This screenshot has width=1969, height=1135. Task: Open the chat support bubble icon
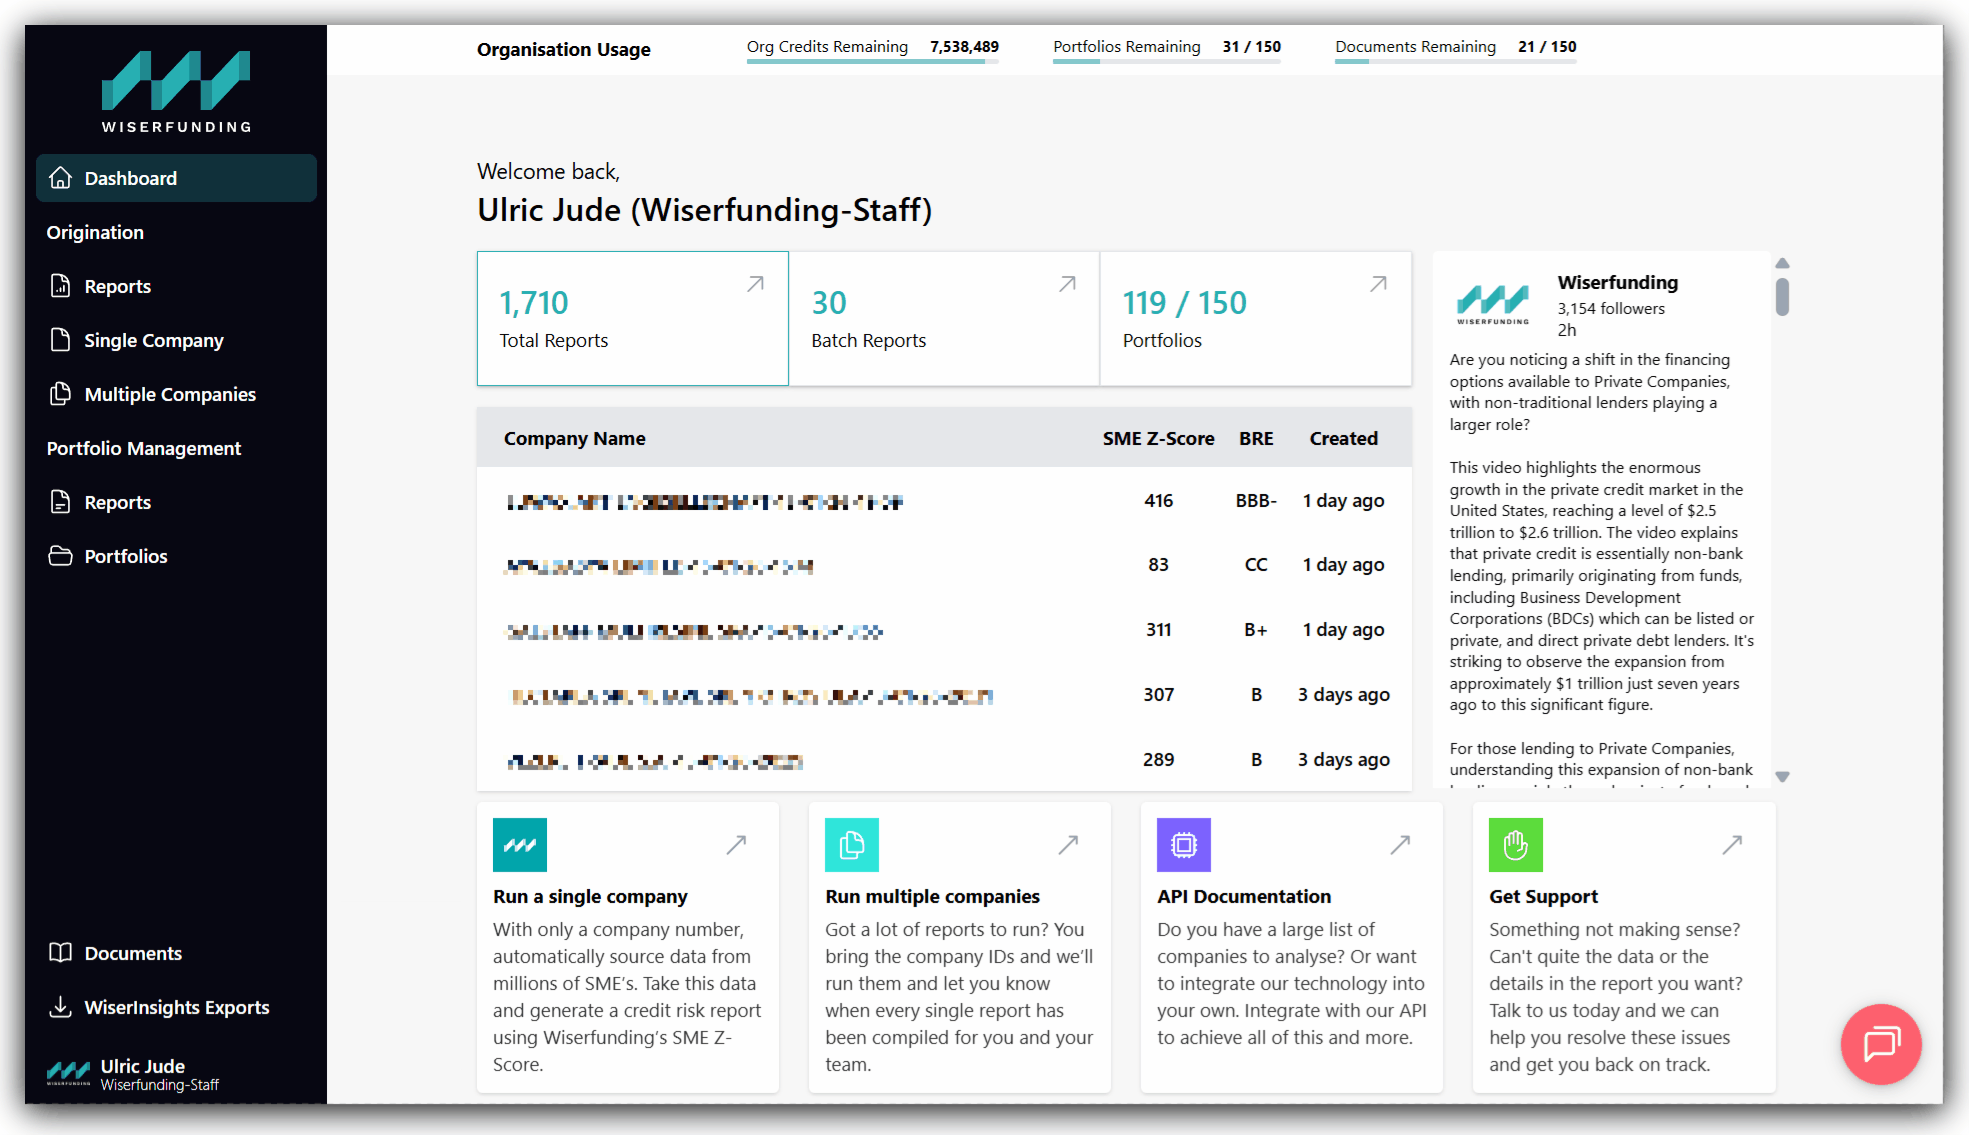pyautogui.click(x=1880, y=1044)
